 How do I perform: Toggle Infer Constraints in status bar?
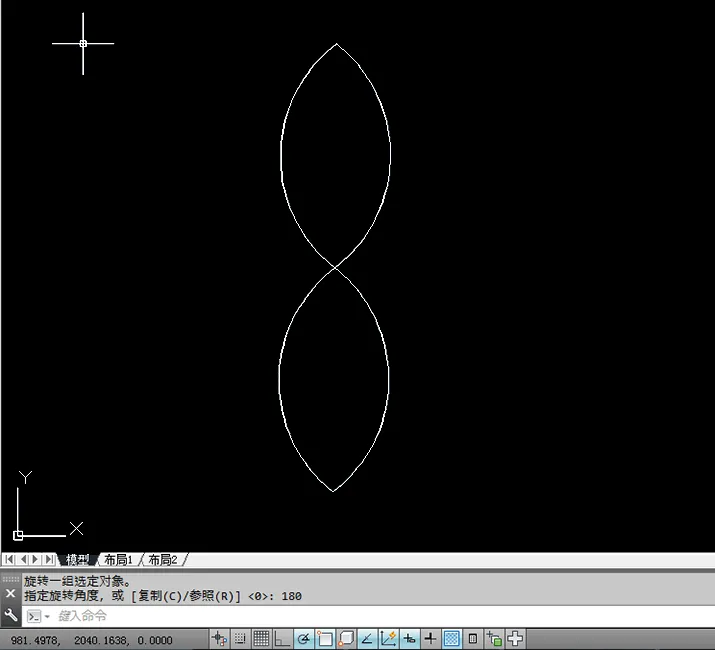[220, 639]
